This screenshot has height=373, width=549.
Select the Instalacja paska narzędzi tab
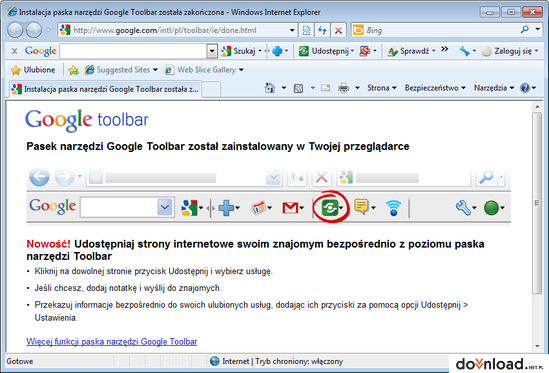click(x=105, y=89)
